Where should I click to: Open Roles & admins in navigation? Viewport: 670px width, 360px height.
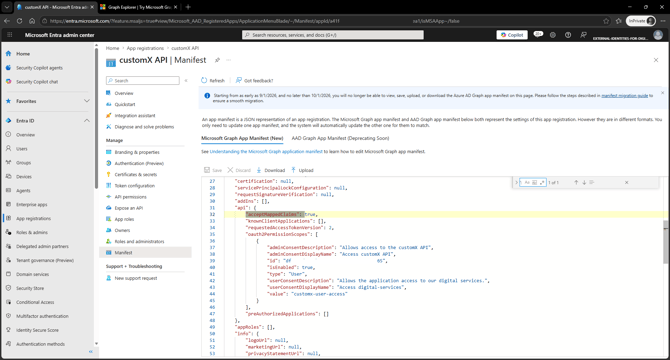32,233
